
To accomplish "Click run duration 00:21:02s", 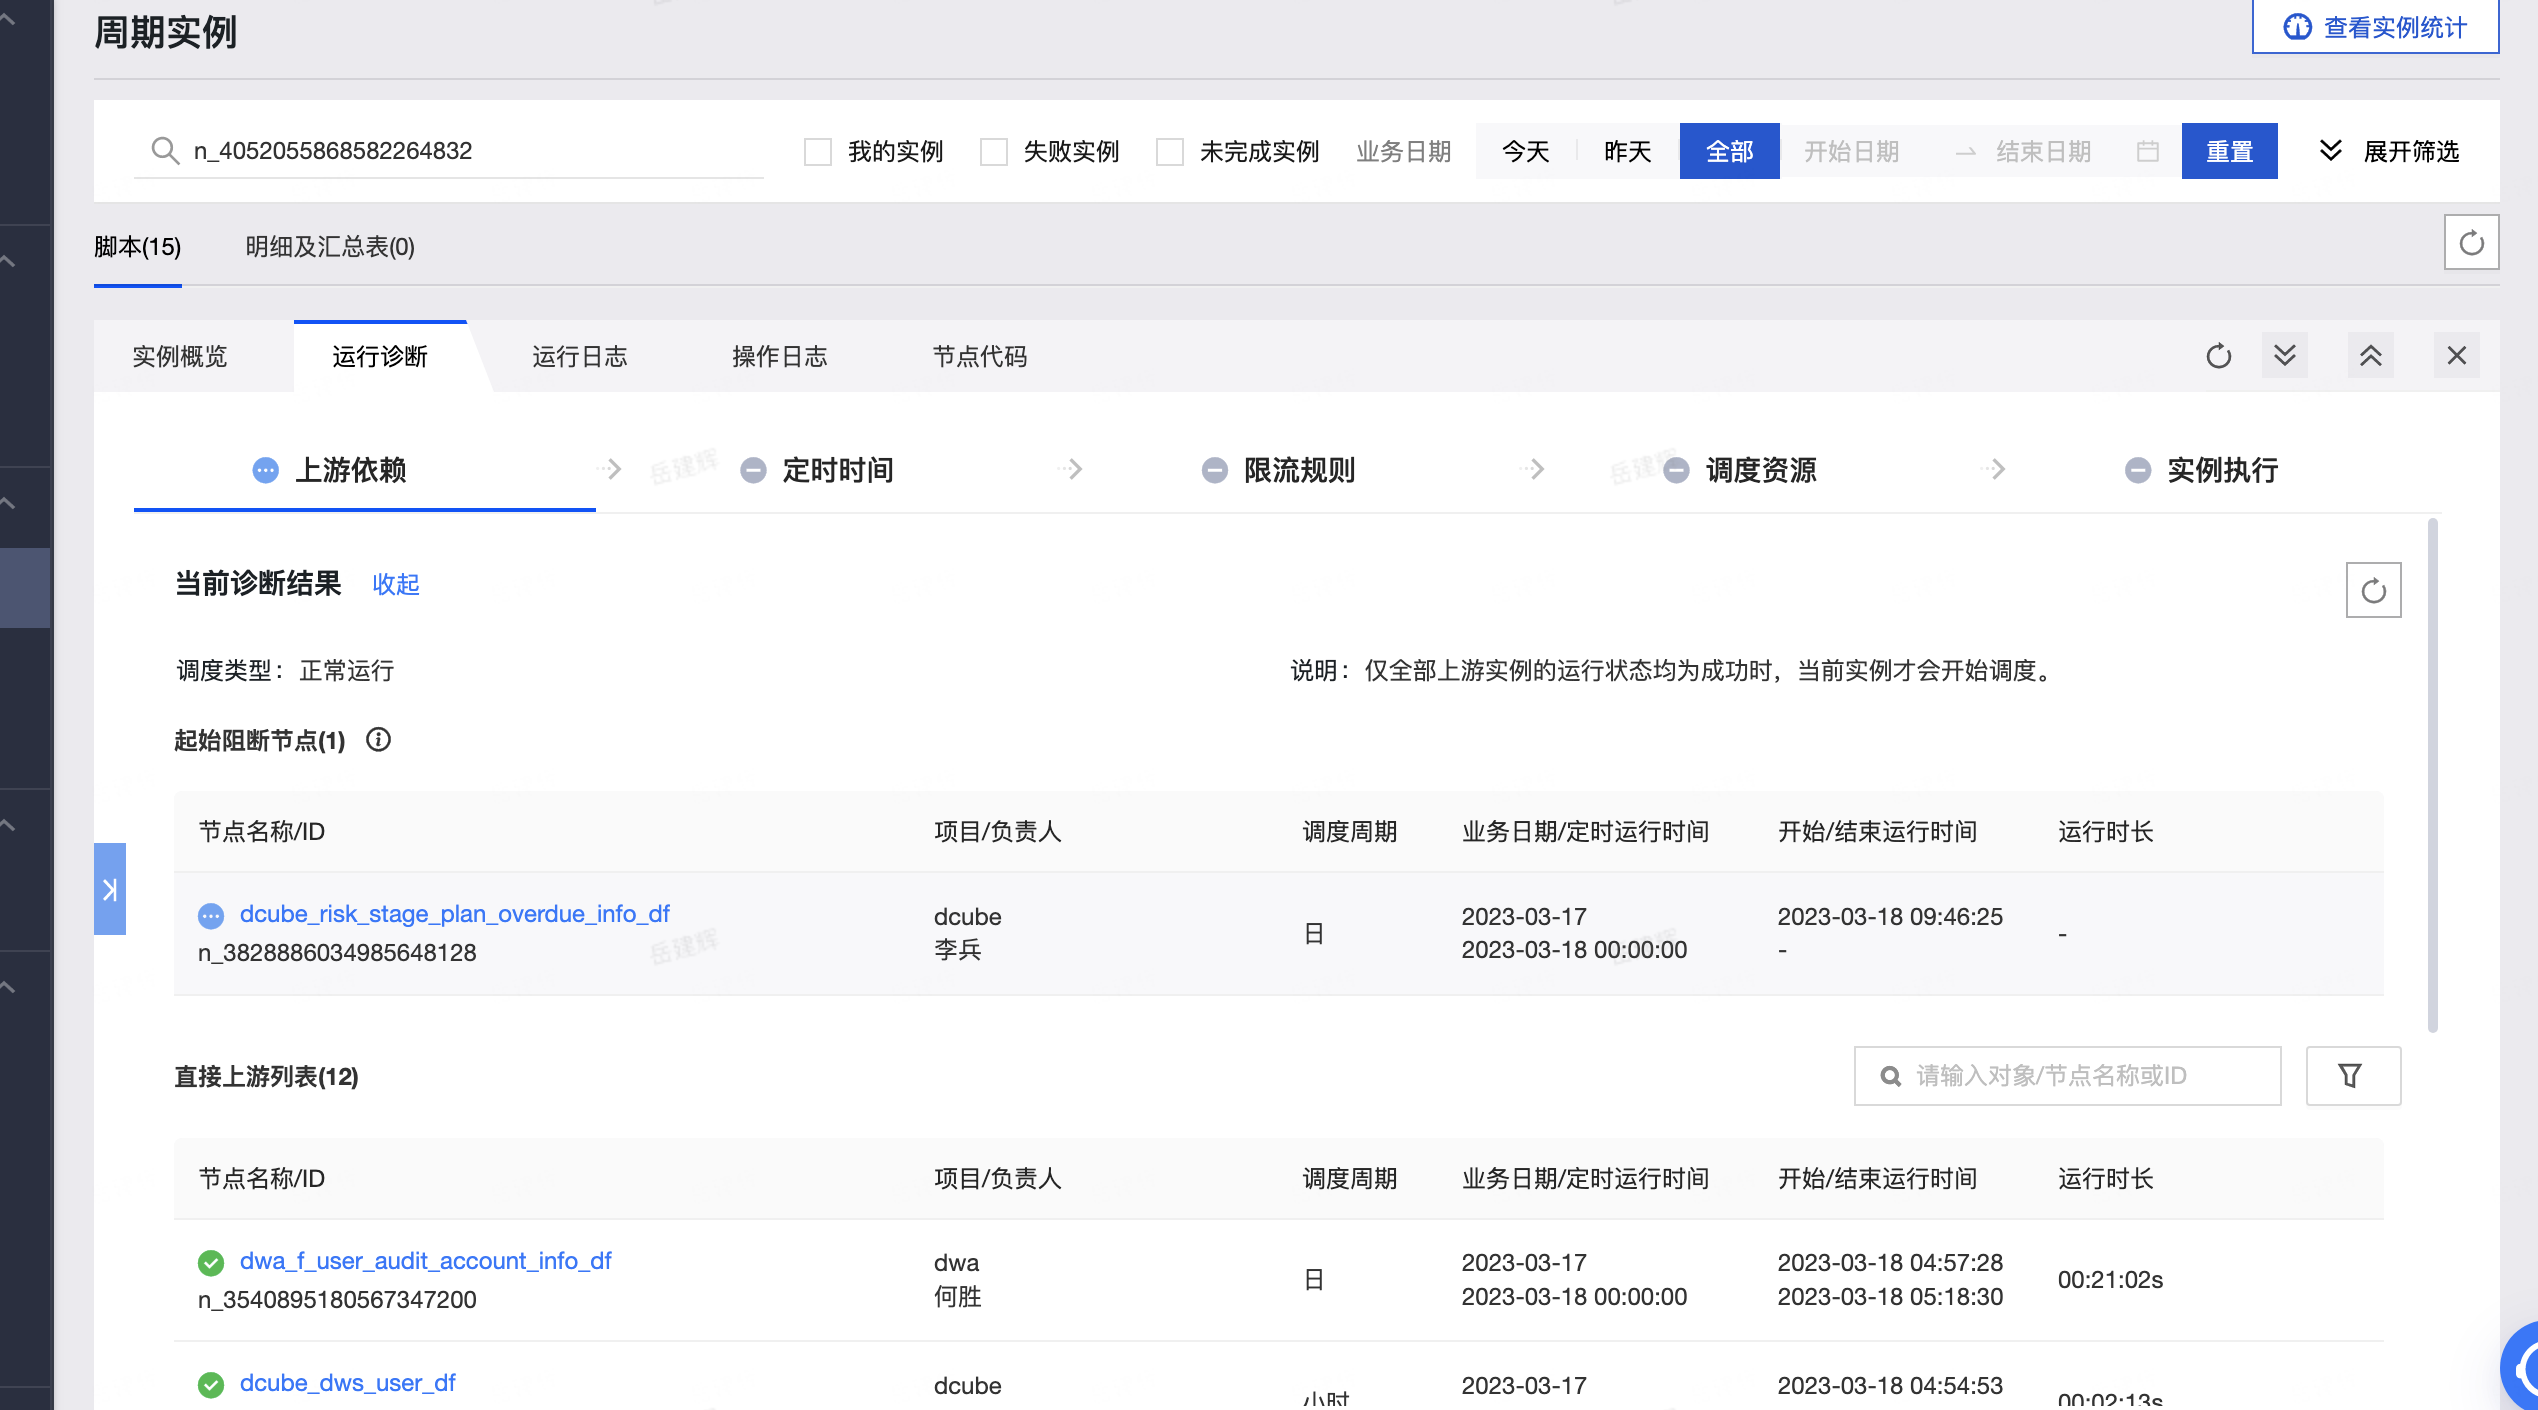I will [2111, 1280].
